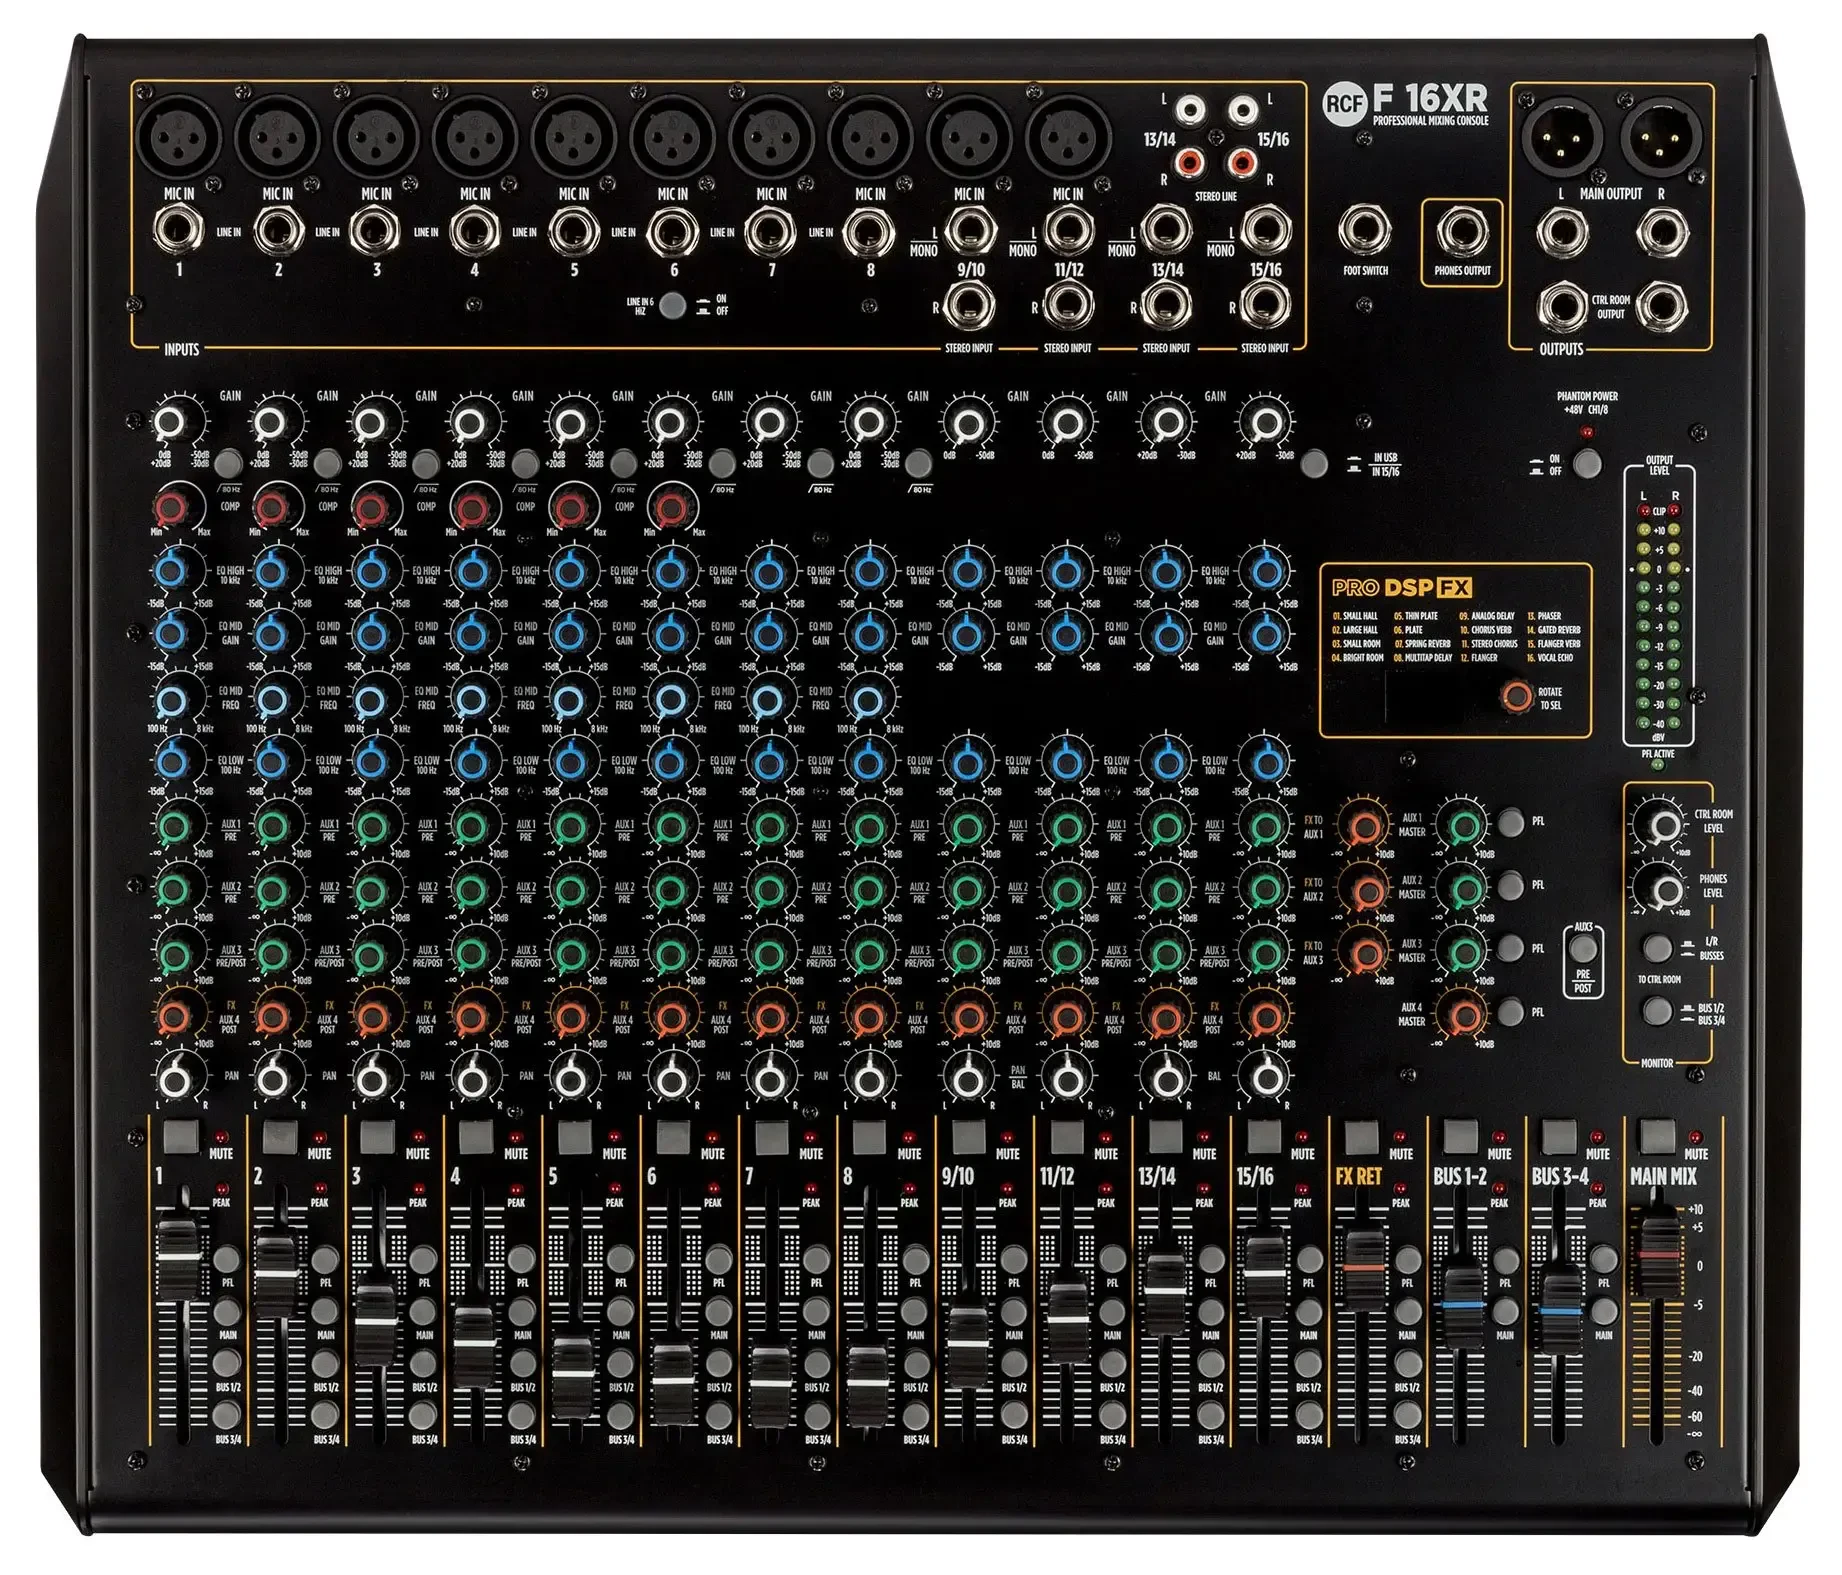This screenshot has height=1575, width=1842.
Task: Select the PRO DSP FX rotate-to-select knob
Action: click(1517, 696)
